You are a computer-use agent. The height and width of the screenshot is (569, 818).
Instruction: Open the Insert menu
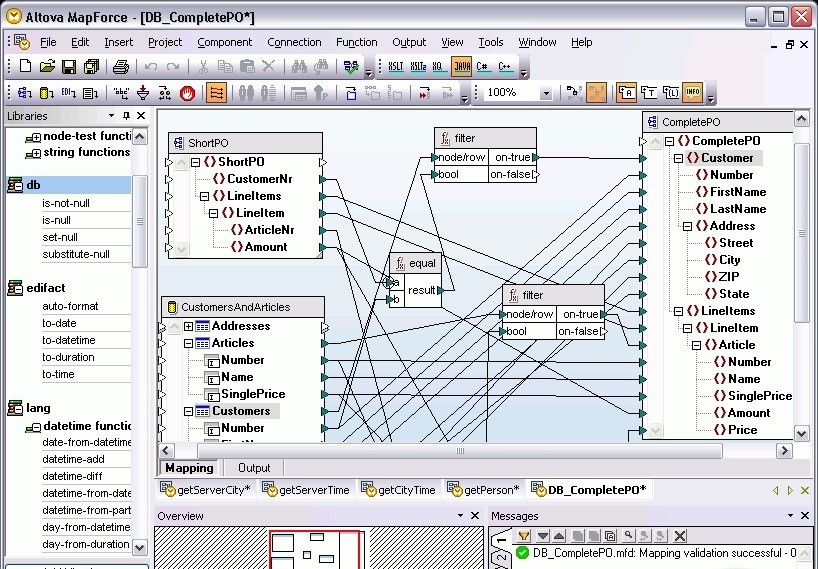[118, 42]
